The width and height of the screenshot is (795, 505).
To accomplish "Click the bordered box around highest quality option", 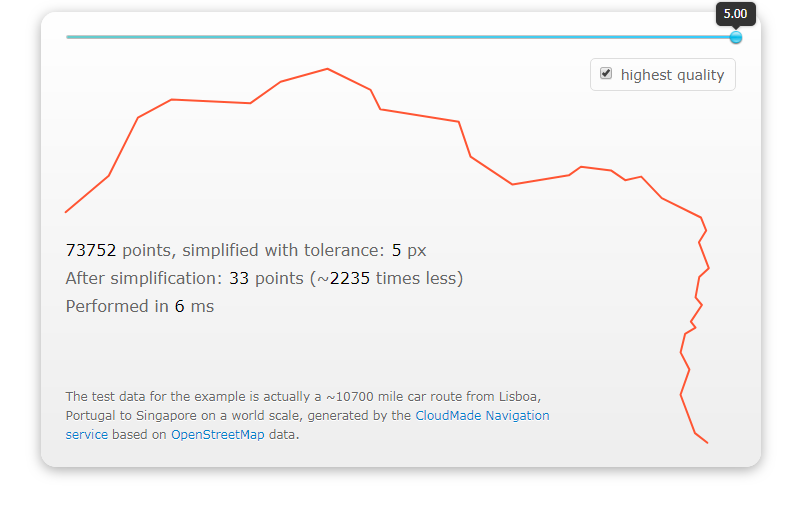I will coord(663,75).
